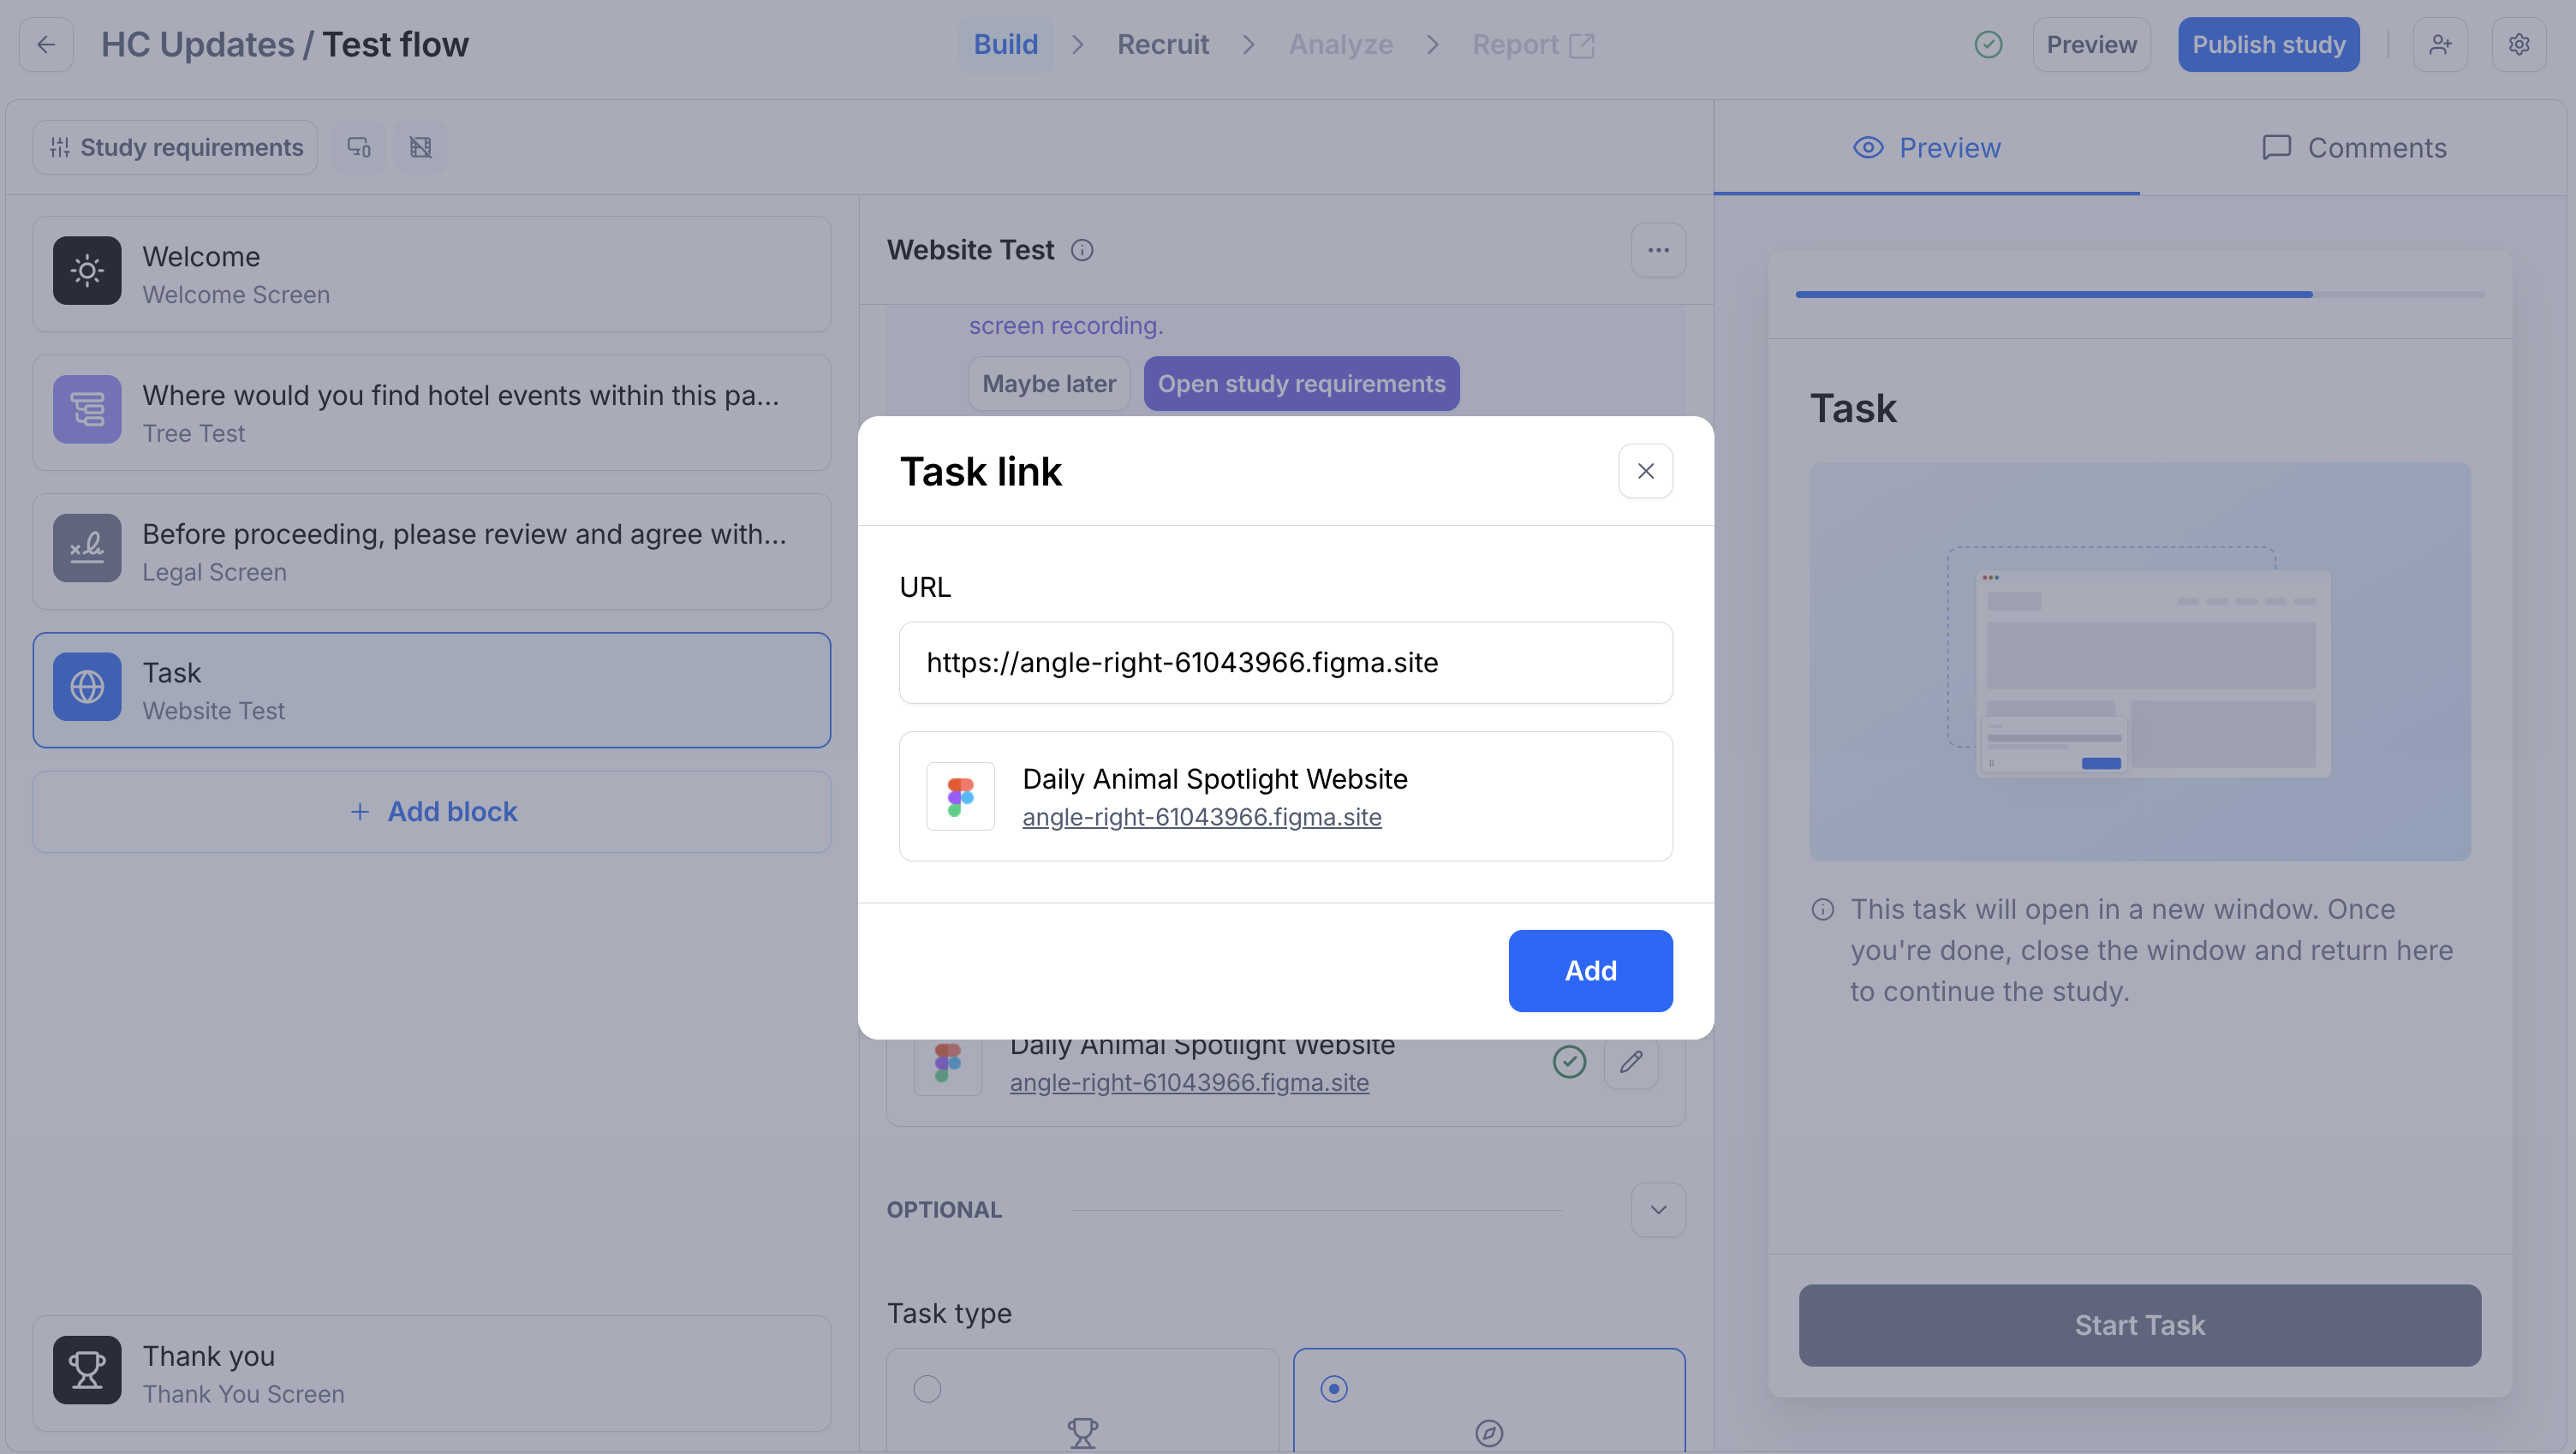
Task: Click the Daily Animal Spotlight Website title in dialog
Action: click(x=1214, y=779)
